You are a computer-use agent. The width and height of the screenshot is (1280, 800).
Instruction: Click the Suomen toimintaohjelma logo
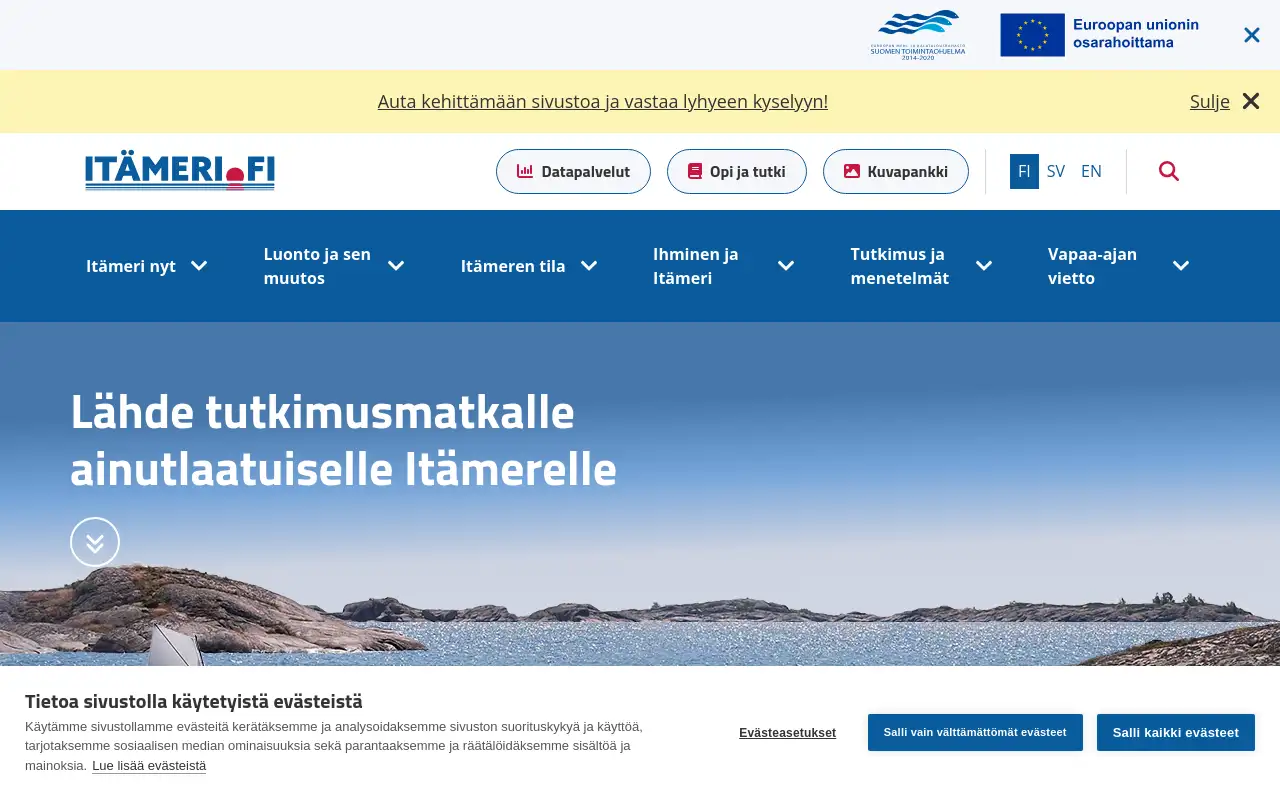point(918,35)
